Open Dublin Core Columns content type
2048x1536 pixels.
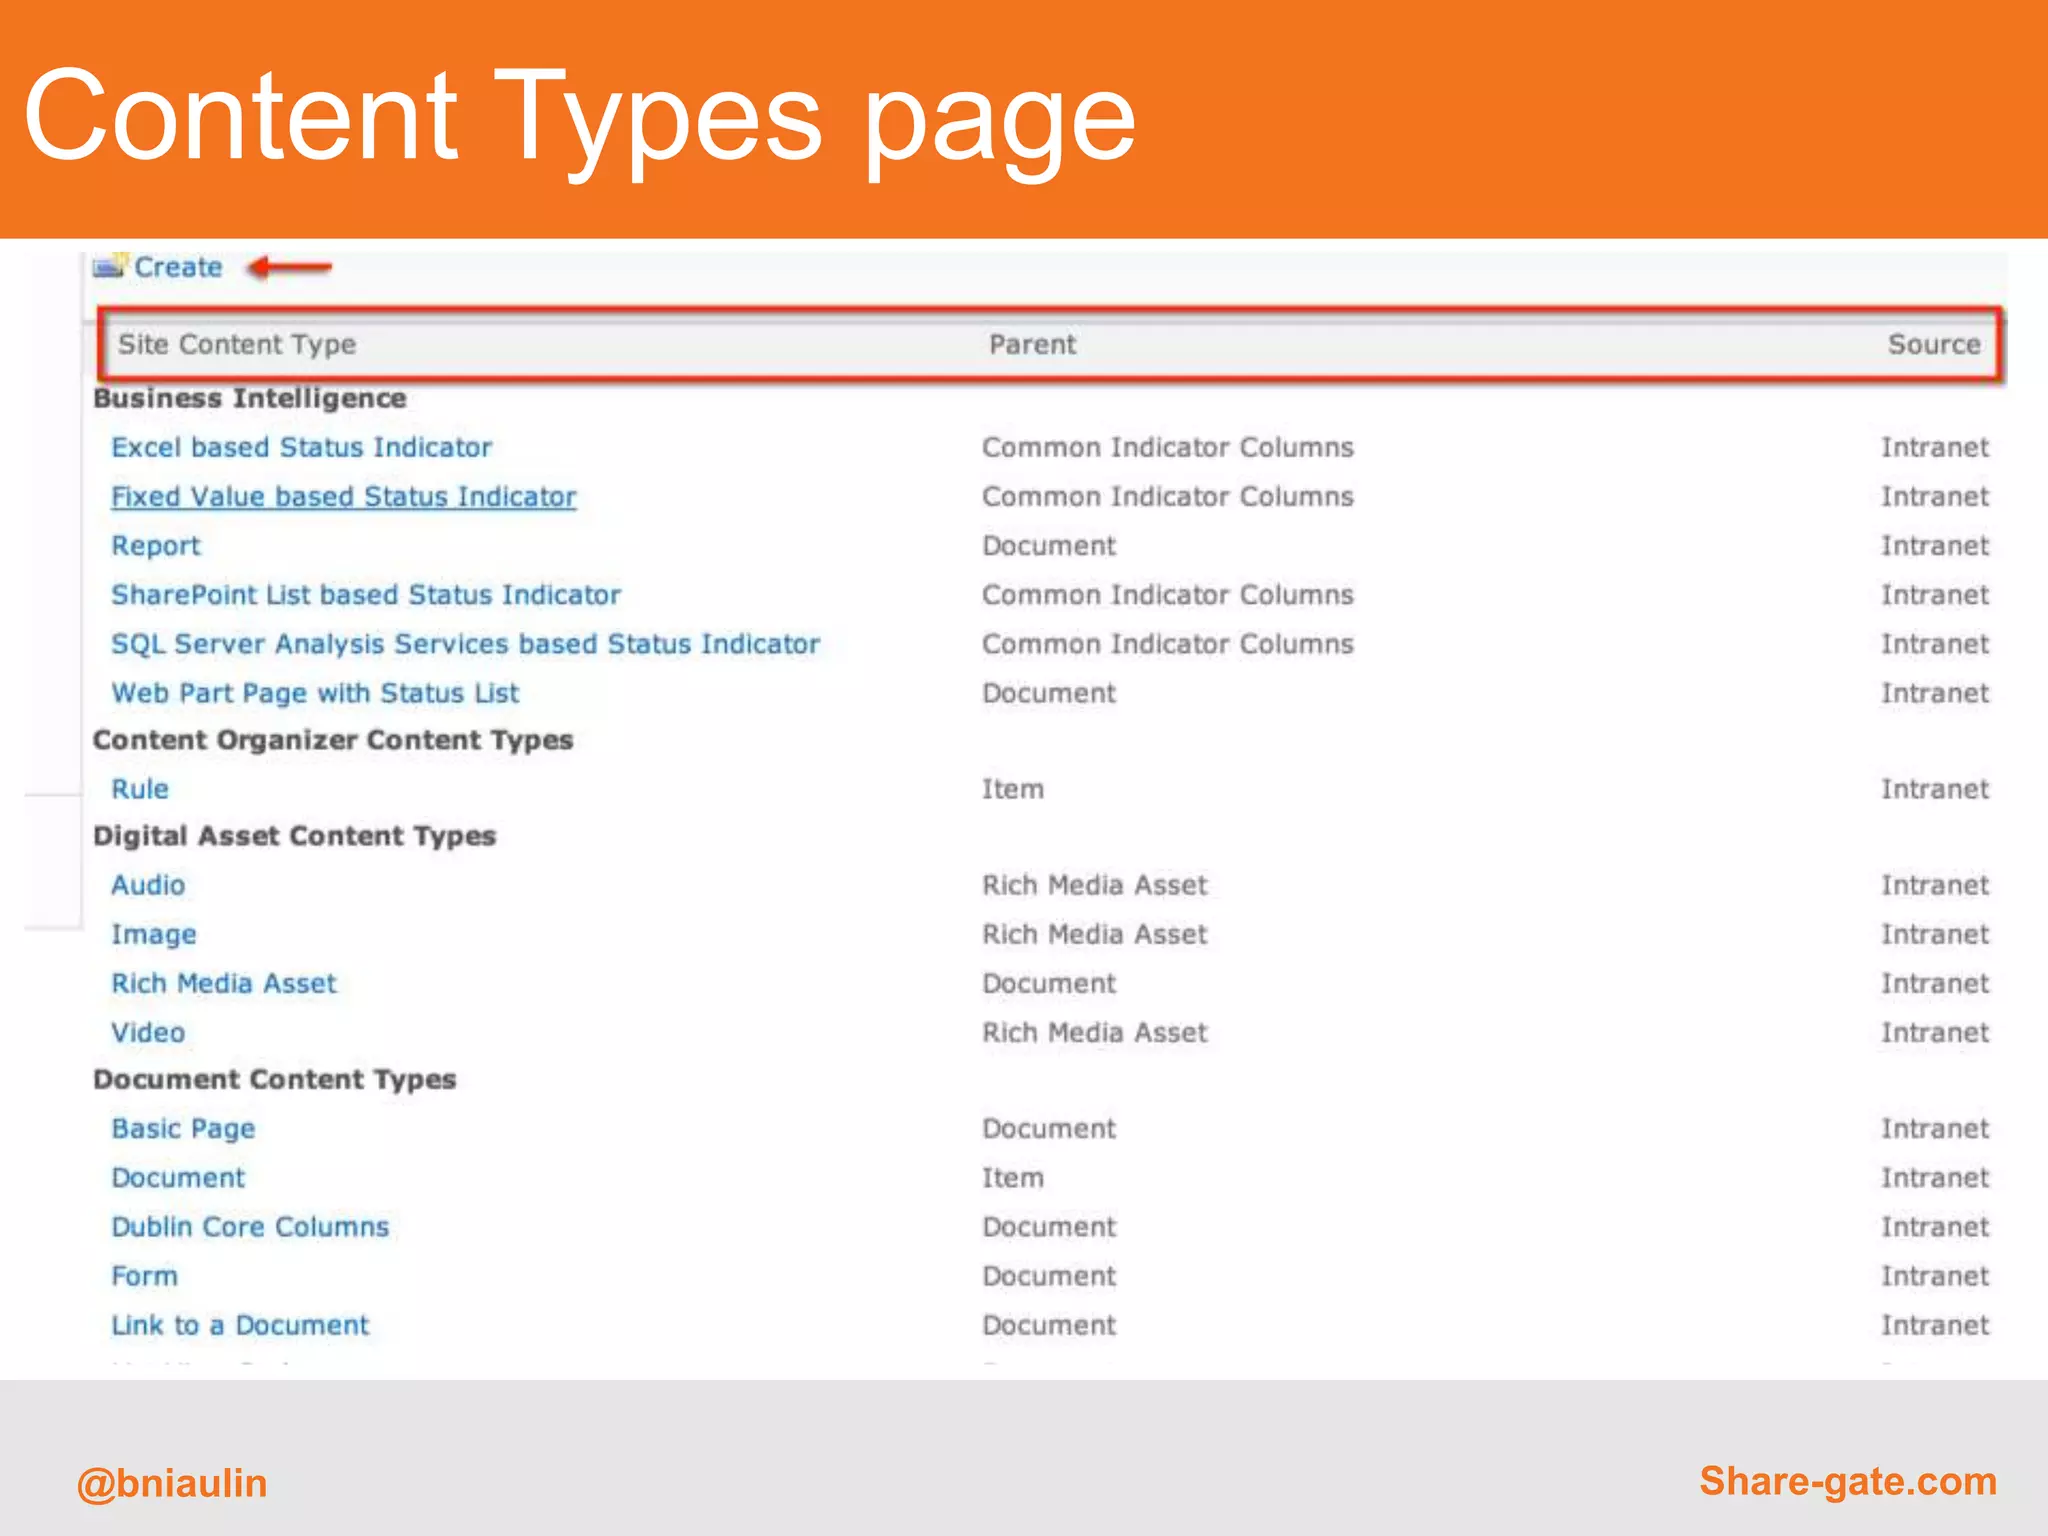(250, 1225)
